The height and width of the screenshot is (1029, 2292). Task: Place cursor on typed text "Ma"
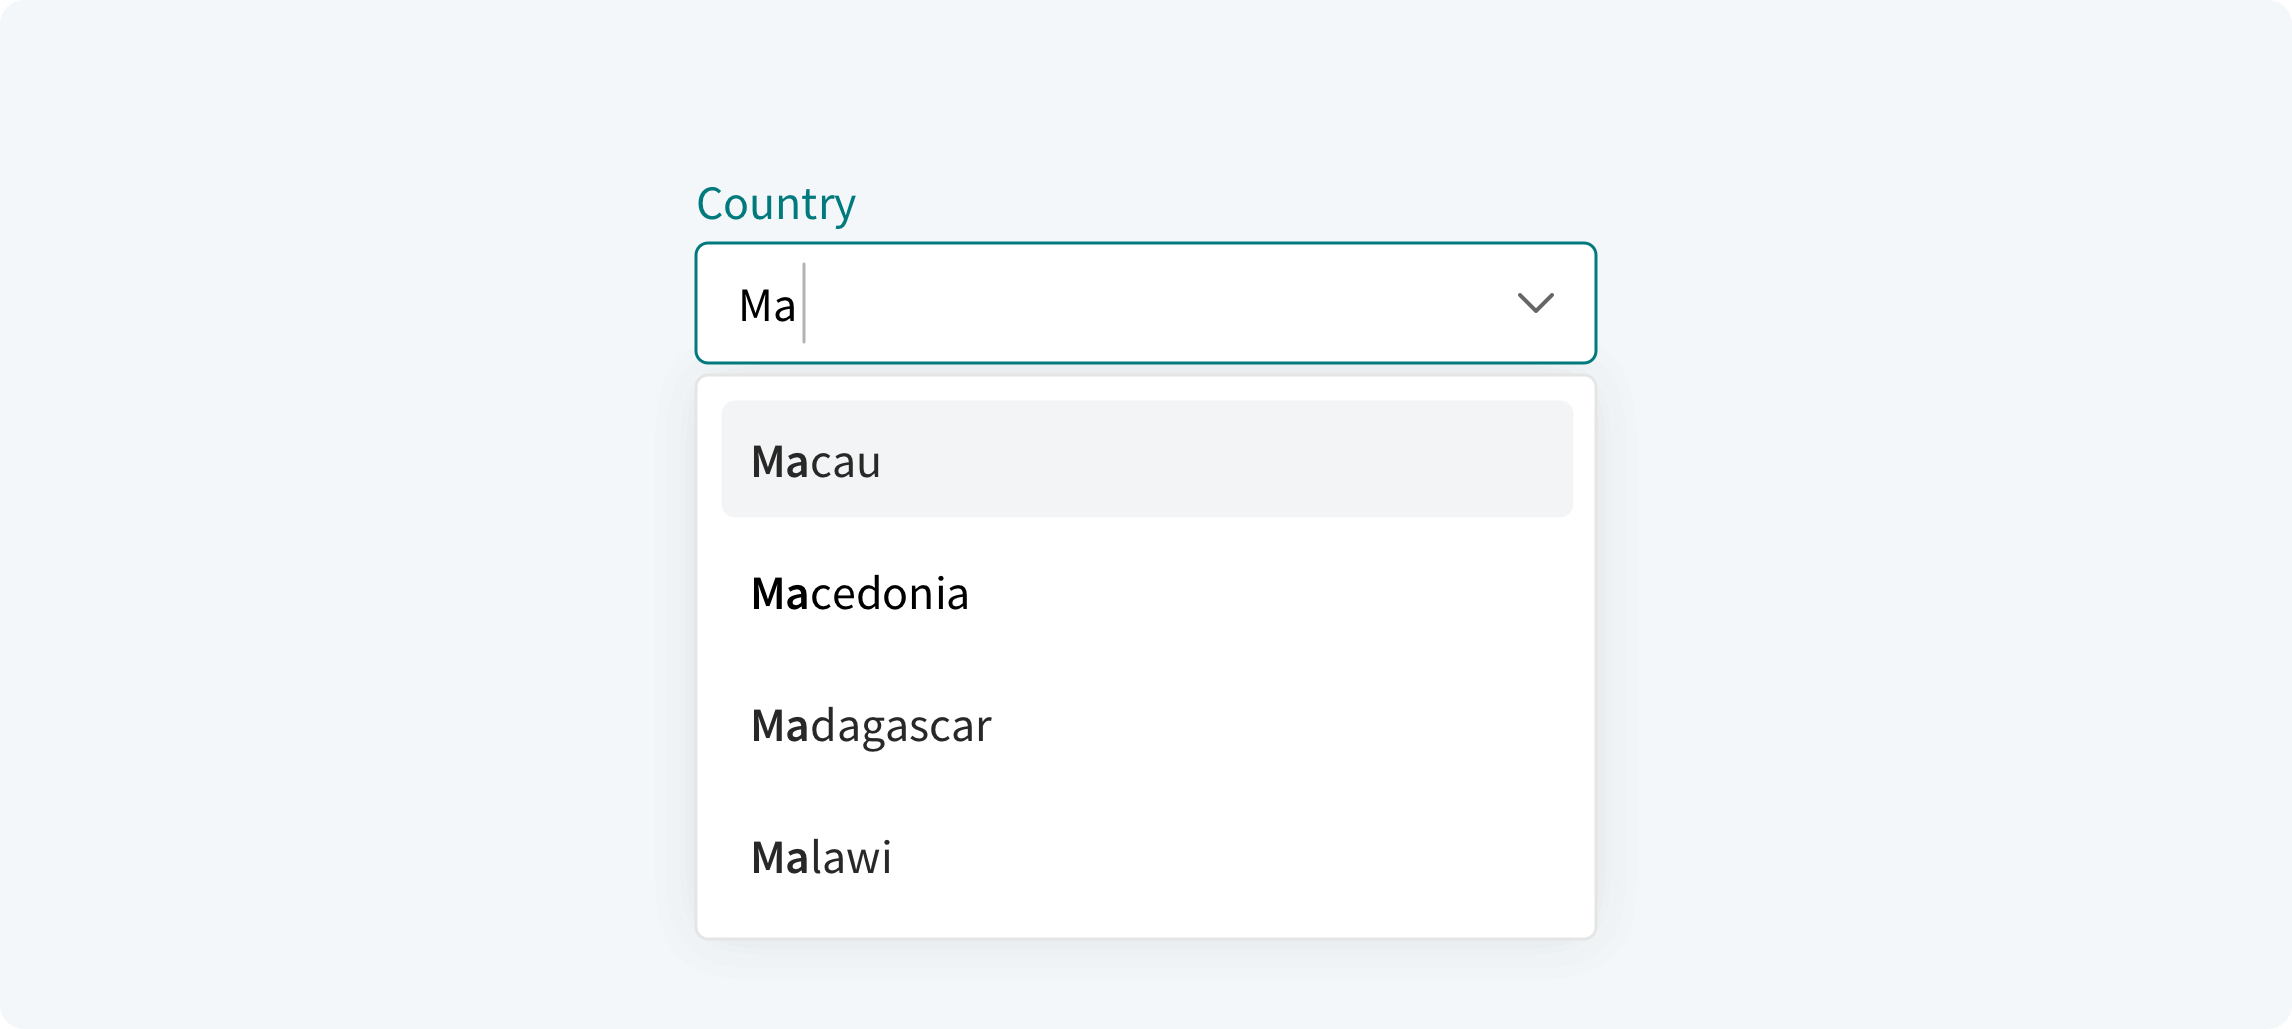tap(767, 305)
